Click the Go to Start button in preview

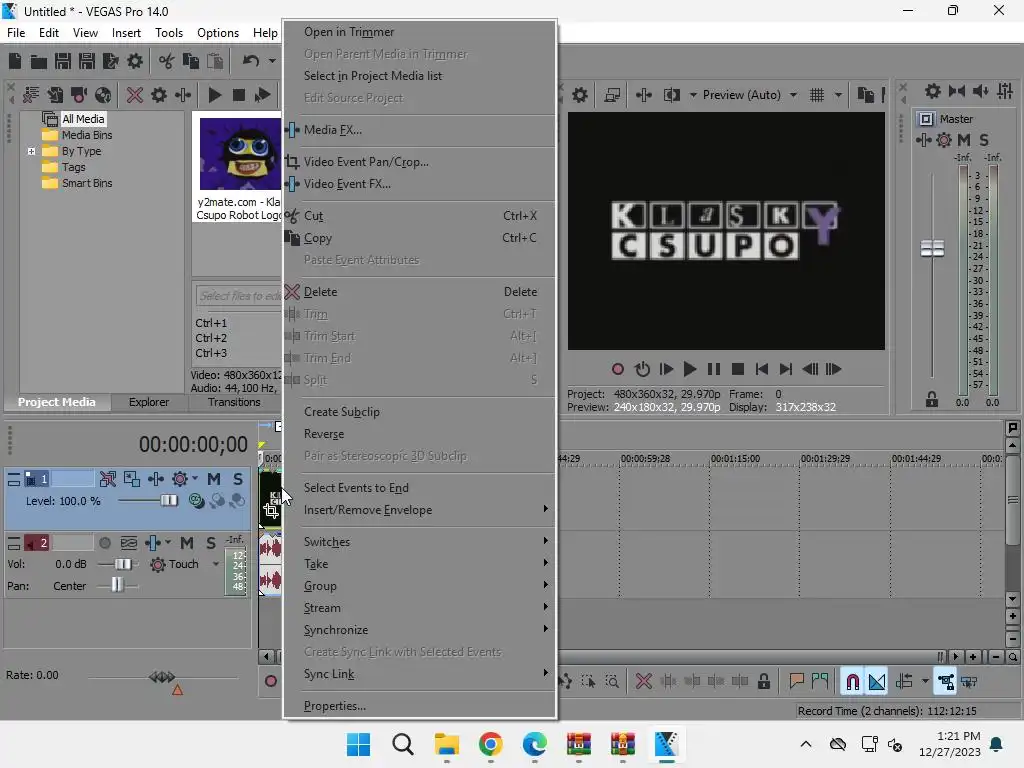(761, 370)
